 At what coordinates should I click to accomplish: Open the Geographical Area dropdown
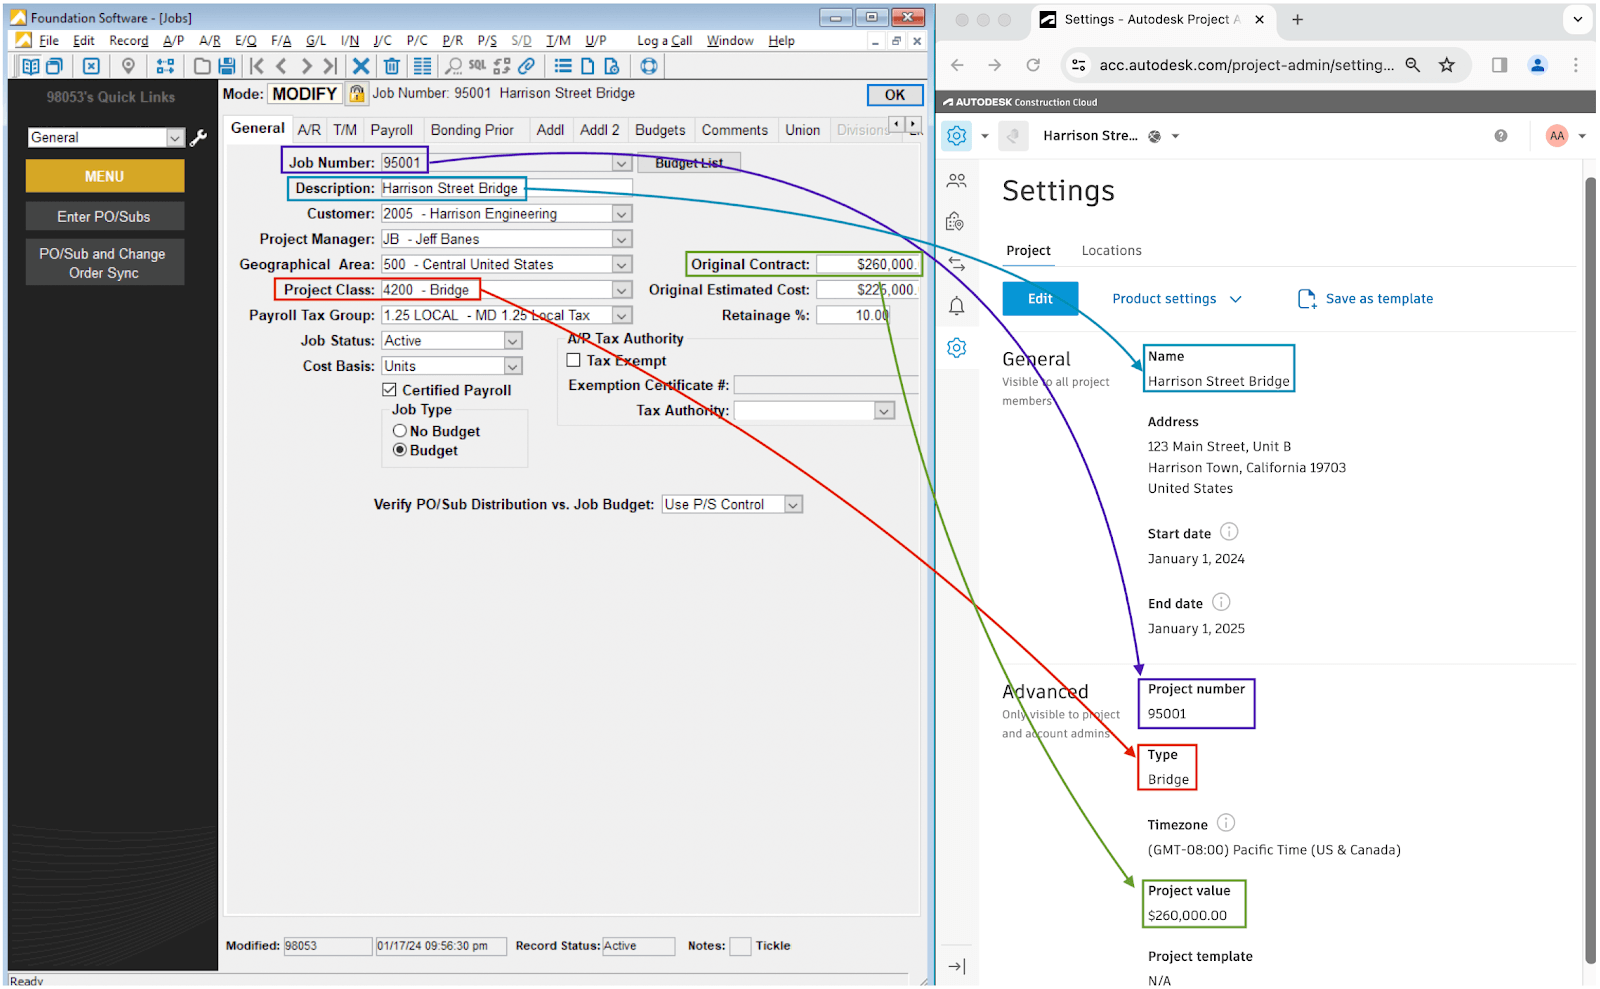(x=622, y=265)
